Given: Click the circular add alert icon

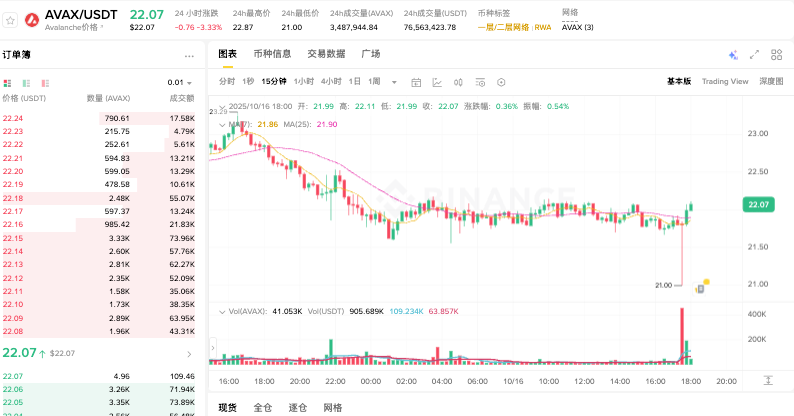Looking at the screenshot, I should [501, 82].
